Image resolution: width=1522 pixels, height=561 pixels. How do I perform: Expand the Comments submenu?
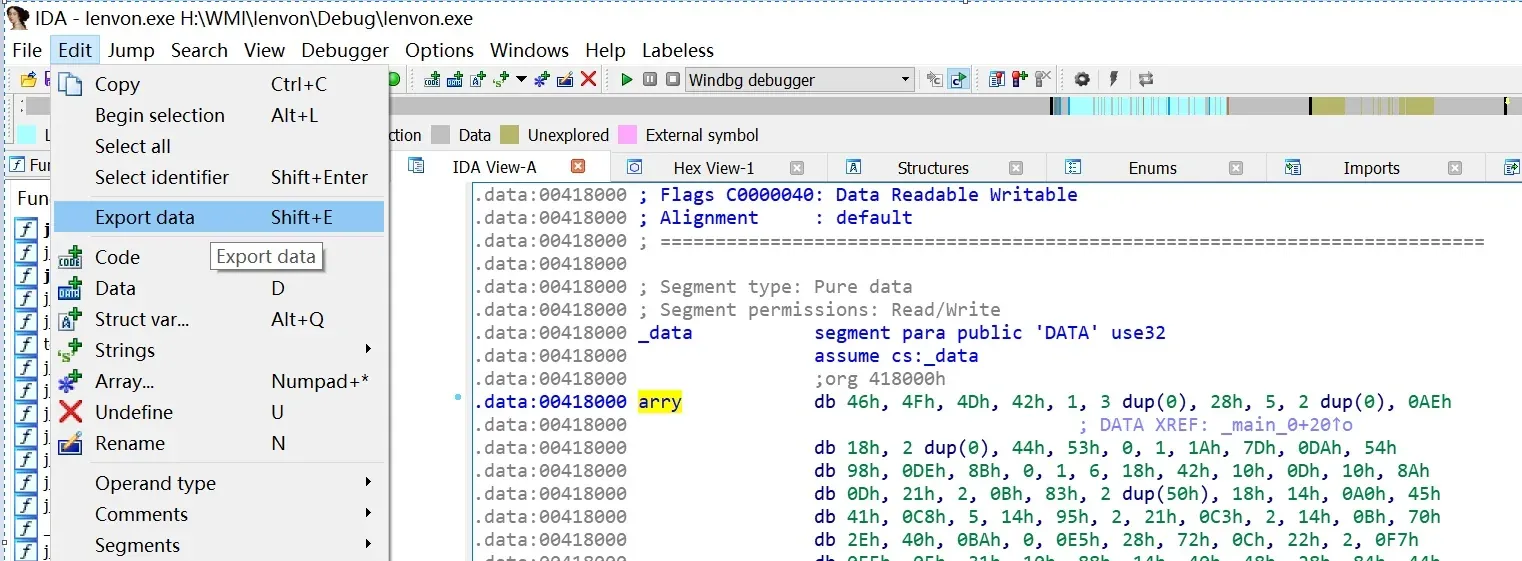tap(219, 514)
